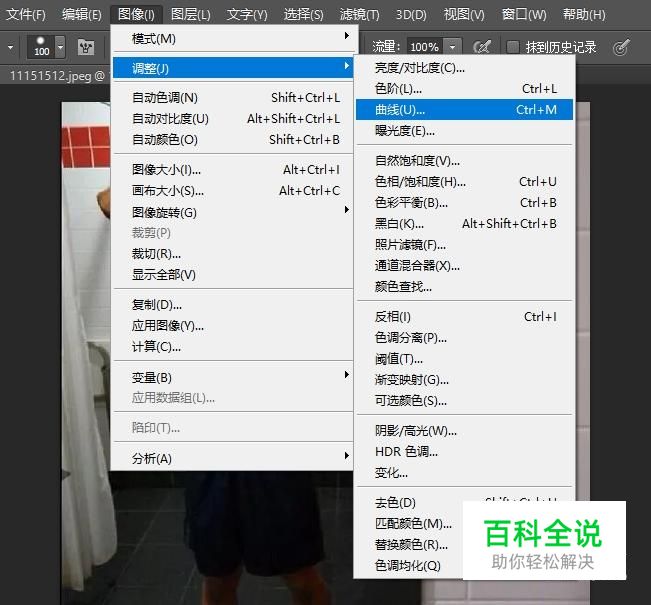The height and width of the screenshot is (605, 651).
Task: Choose 阈值(T)...
Action: click(464, 358)
